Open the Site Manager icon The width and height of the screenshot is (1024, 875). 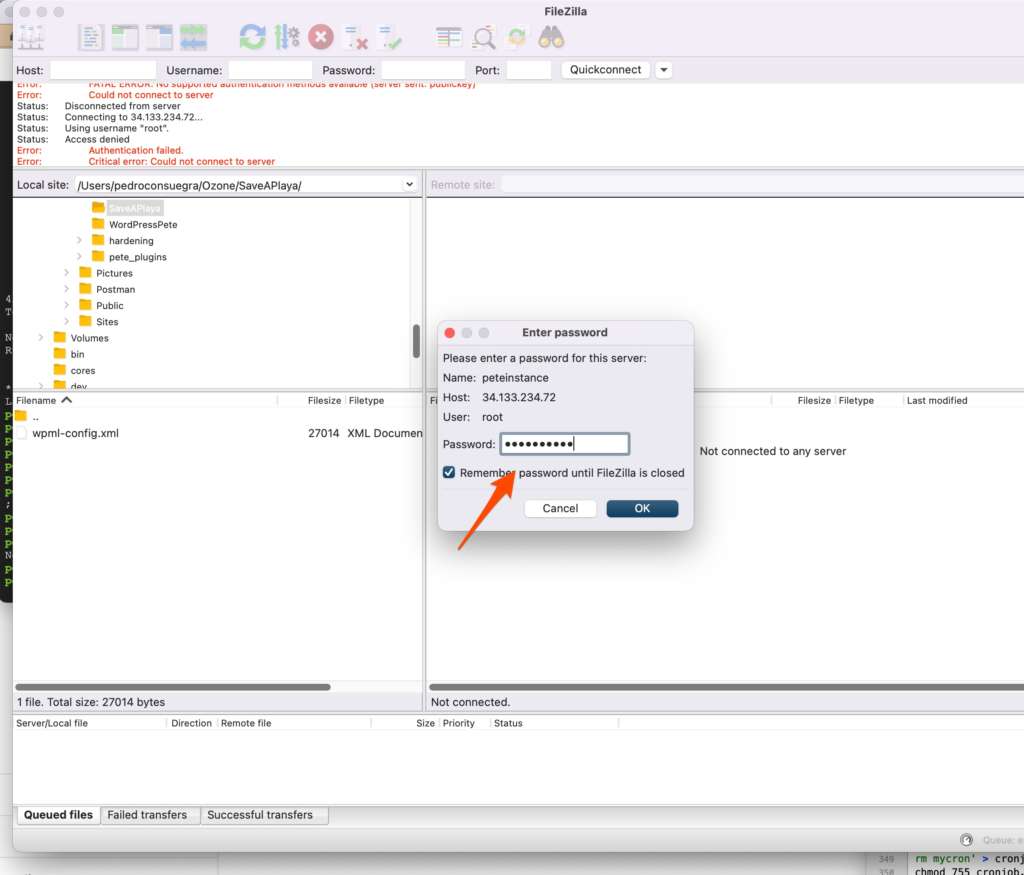click(x=32, y=38)
